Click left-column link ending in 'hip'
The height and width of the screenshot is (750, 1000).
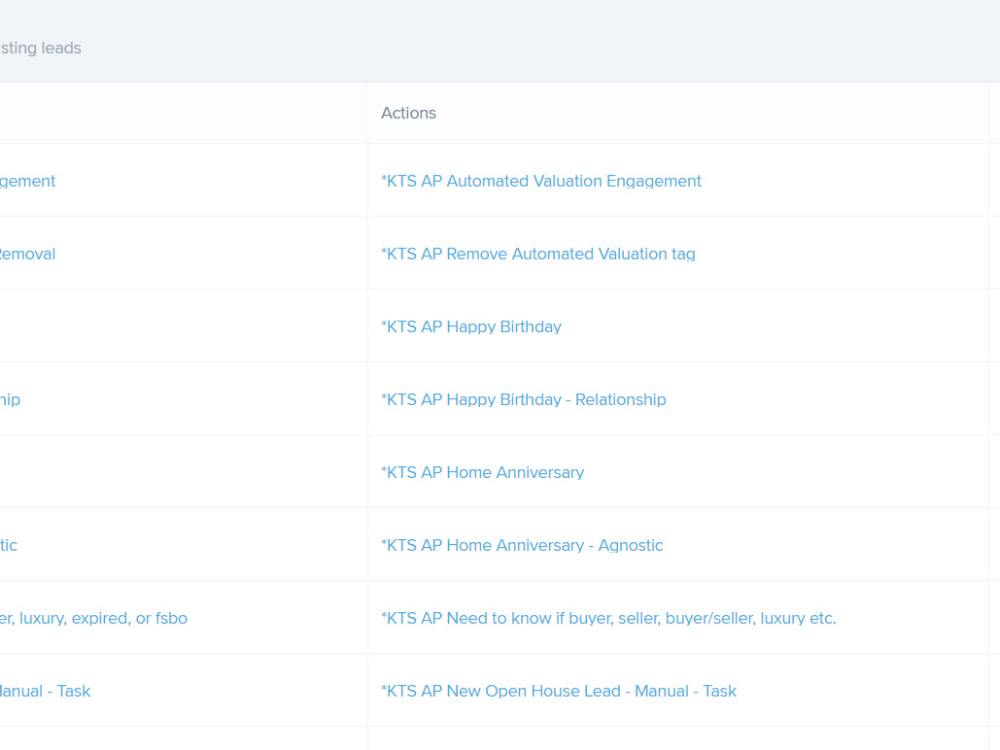tap(10, 399)
